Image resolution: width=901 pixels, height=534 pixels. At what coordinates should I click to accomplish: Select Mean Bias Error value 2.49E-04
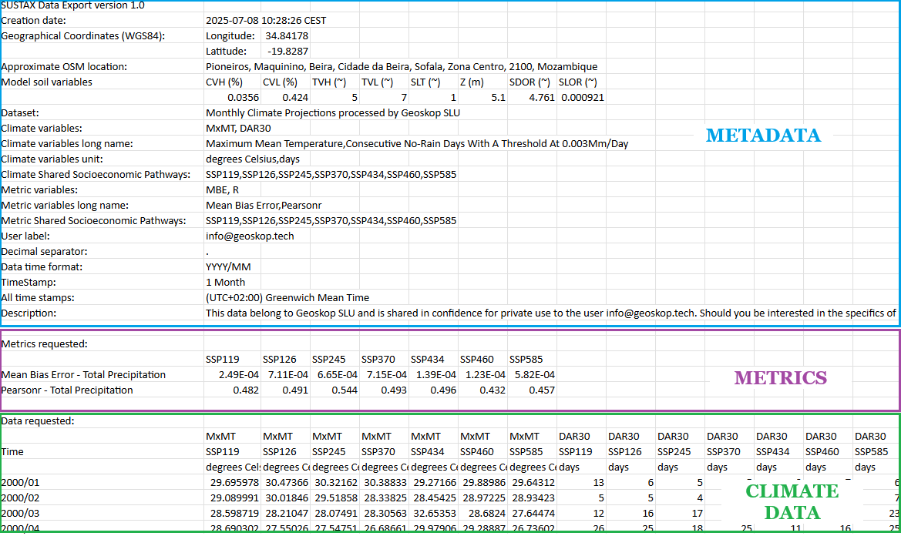232,375
